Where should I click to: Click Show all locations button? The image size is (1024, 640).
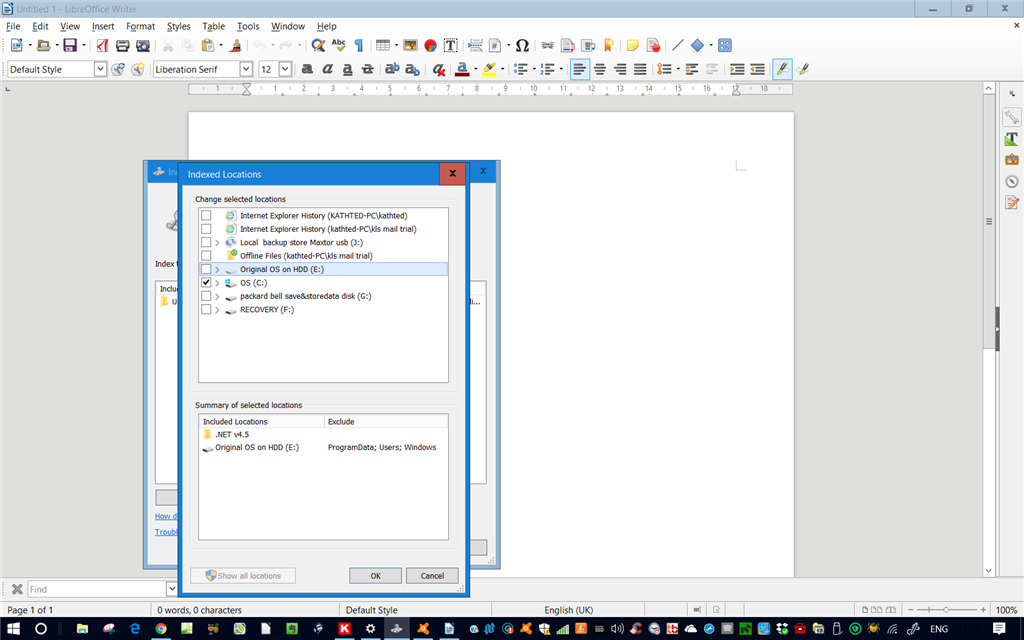(243, 575)
